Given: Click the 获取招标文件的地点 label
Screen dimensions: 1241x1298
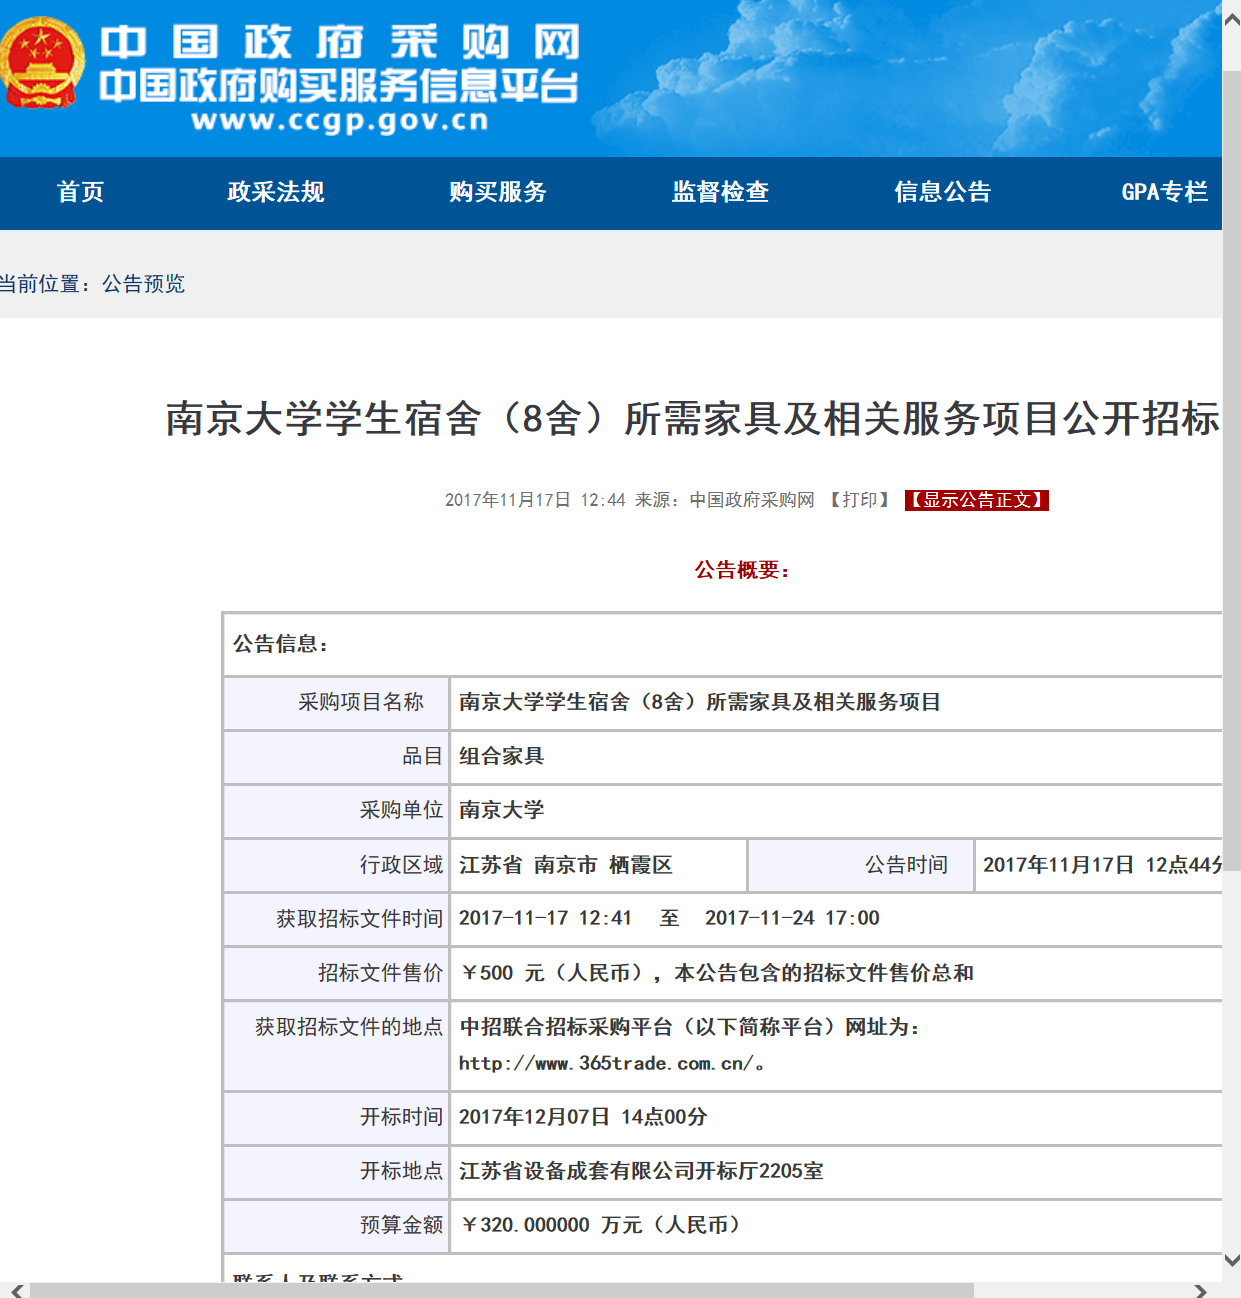Looking at the screenshot, I should click(x=349, y=1027).
